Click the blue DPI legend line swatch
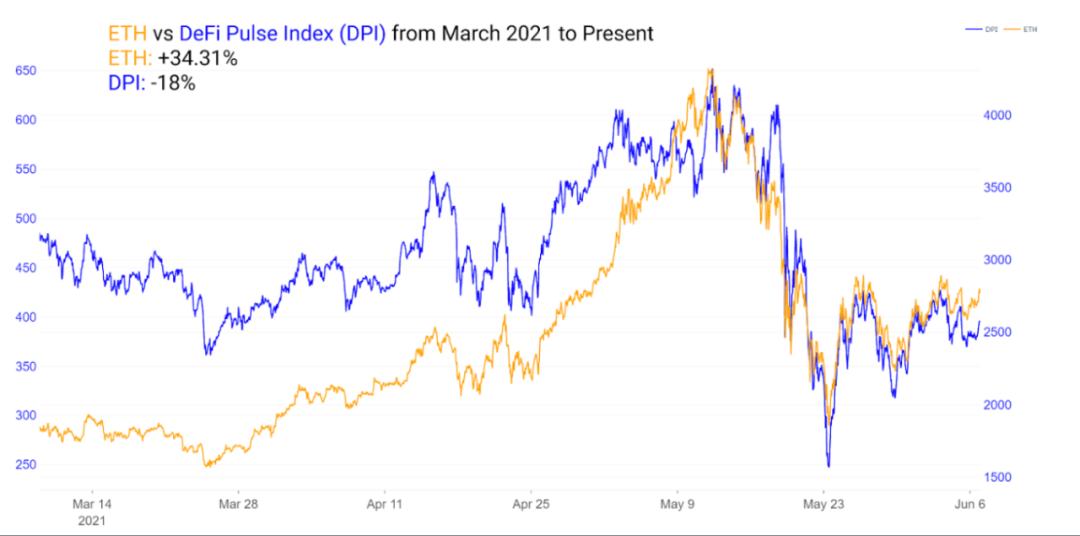 point(974,29)
